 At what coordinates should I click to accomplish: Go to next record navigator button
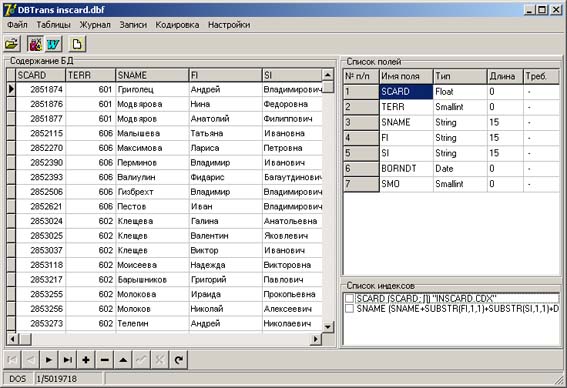(x=49, y=360)
